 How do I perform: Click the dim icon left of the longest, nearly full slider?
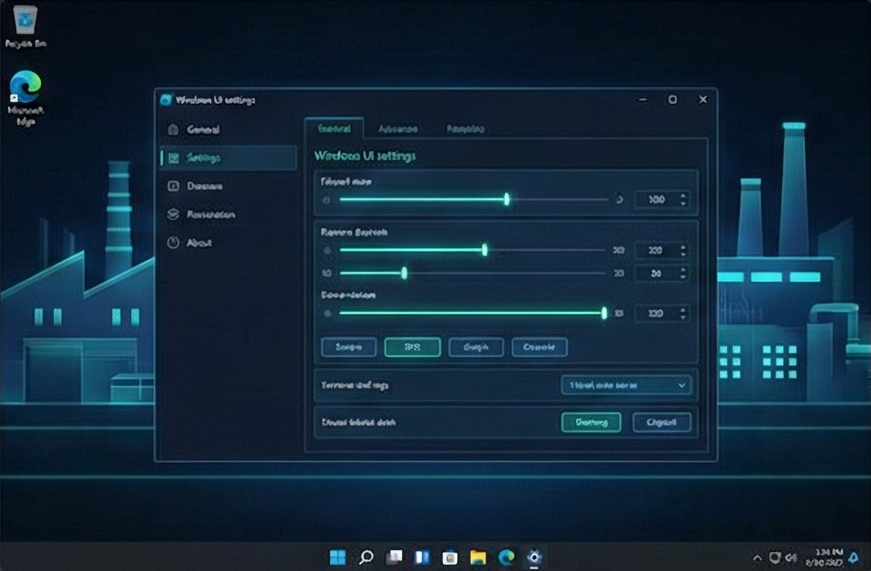pyautogui.click(x=327, y=313)
